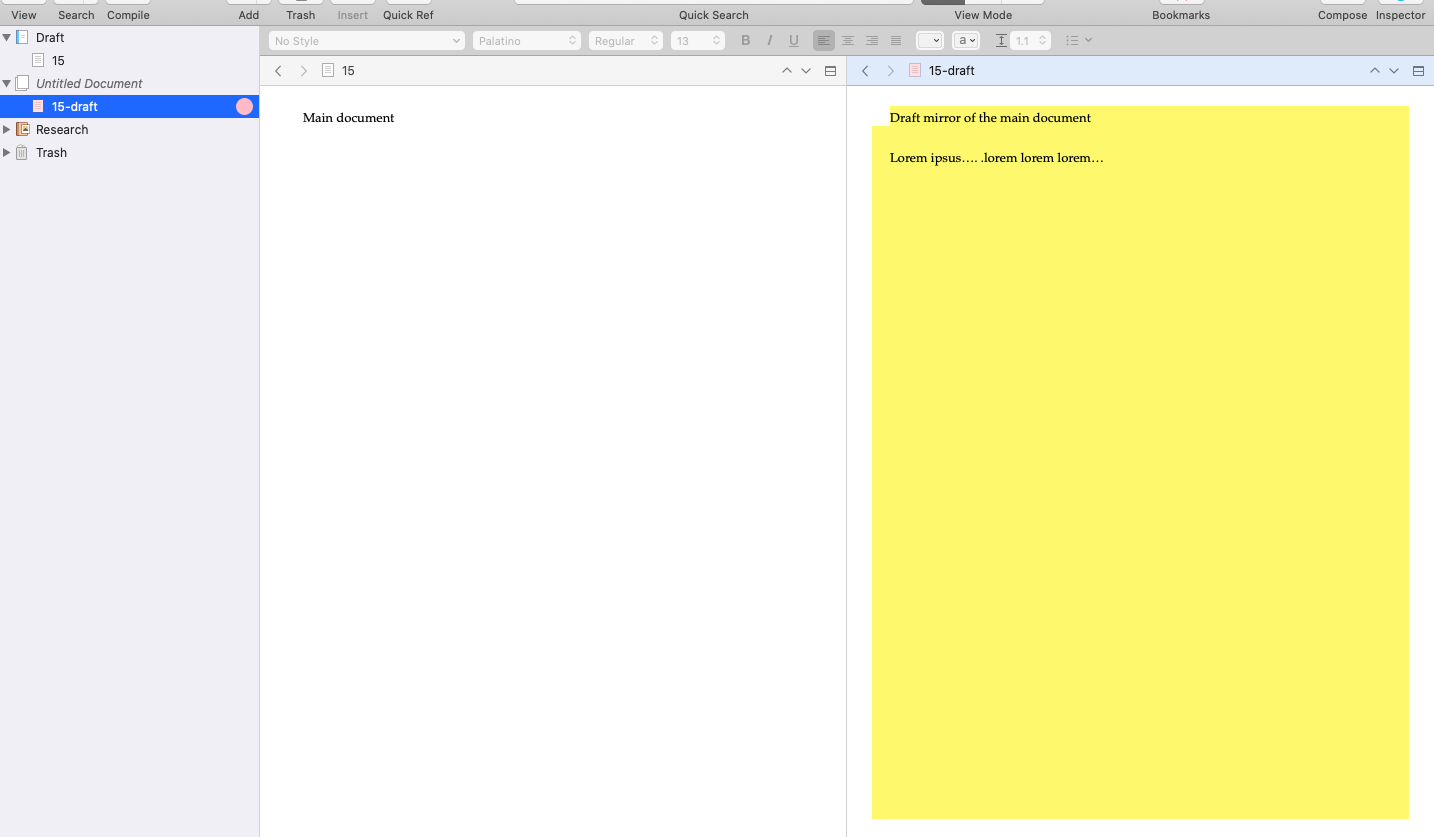Select document 15 in the binder
The width and height of the screenshot is (1434, 837).
pos(130,60)
